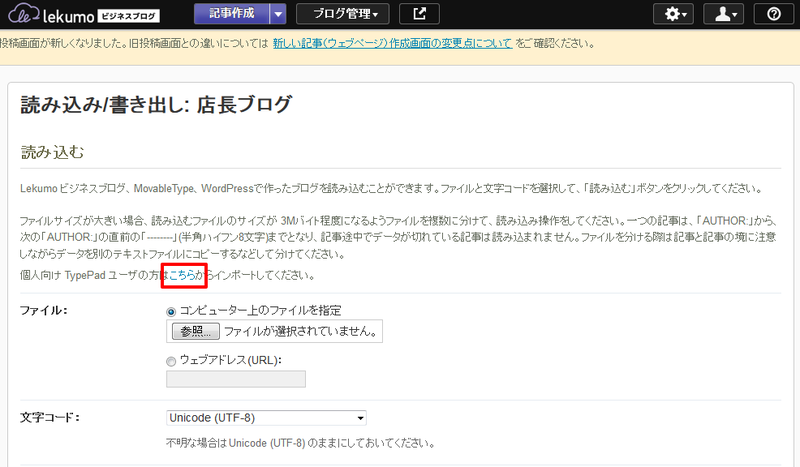The image size is (800, 467).
Task: Open the ブログ管理 menu
Action: point(342,14)
